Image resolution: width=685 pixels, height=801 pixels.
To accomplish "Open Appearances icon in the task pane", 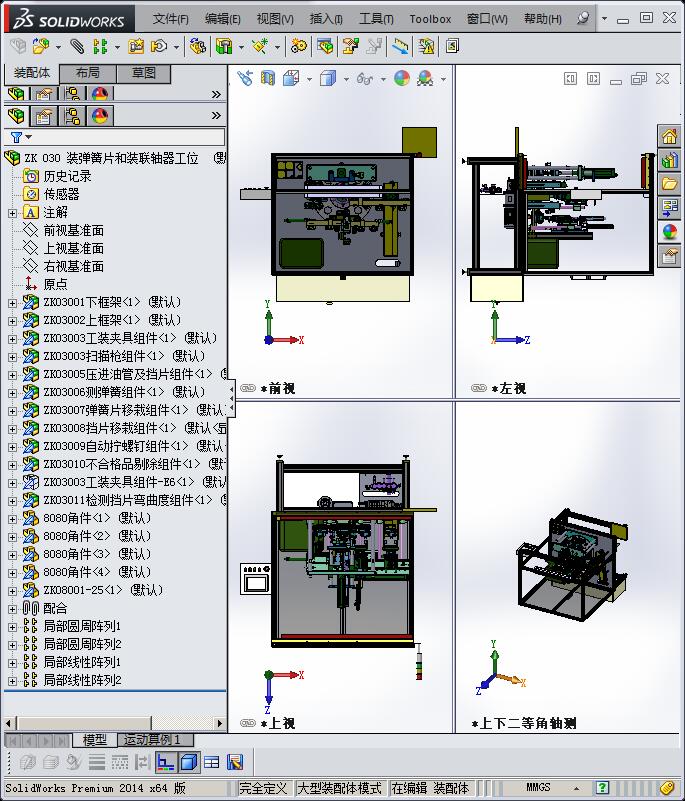I will pos(669,231).
